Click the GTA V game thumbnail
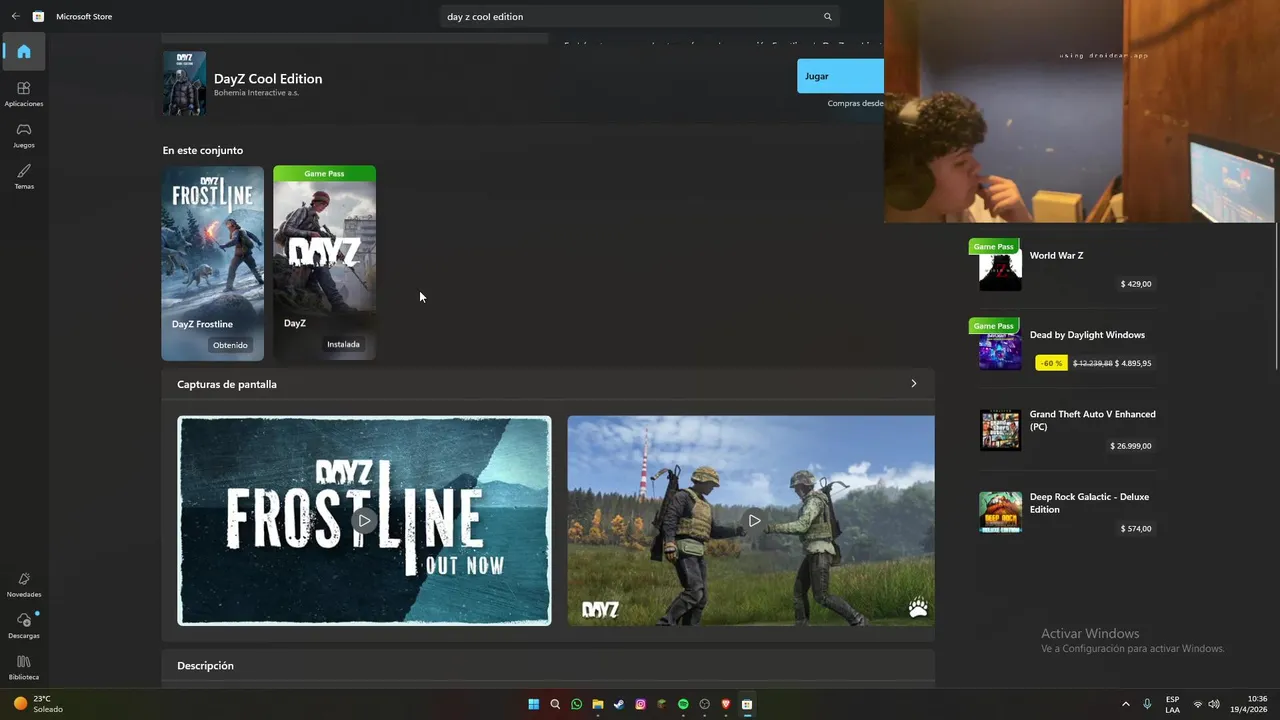The height and width of the screenshot is (720, 1280). pos(1000,430)
